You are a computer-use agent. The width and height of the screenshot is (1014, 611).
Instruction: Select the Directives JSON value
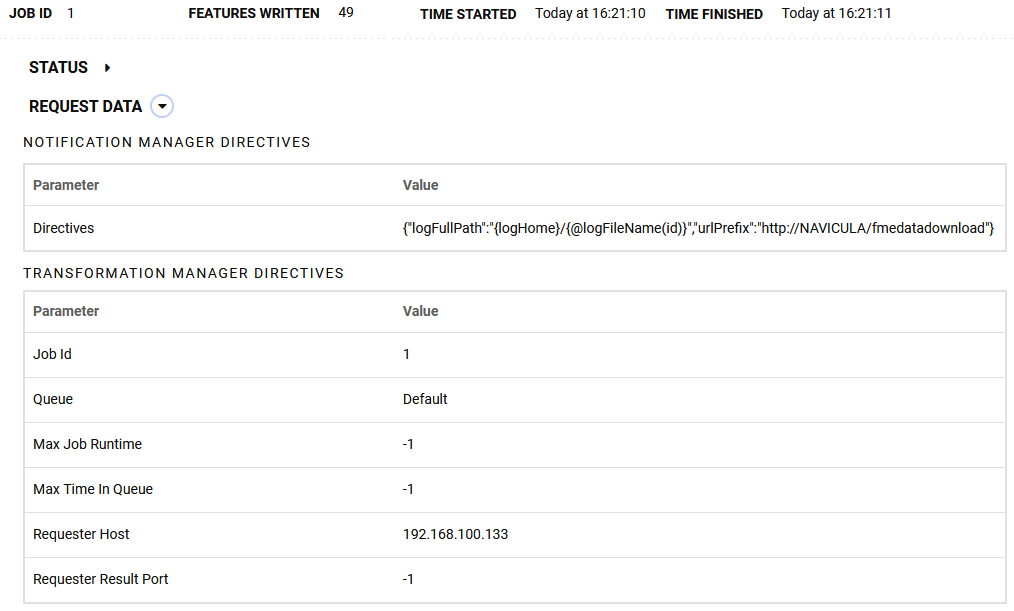(698, 228)
